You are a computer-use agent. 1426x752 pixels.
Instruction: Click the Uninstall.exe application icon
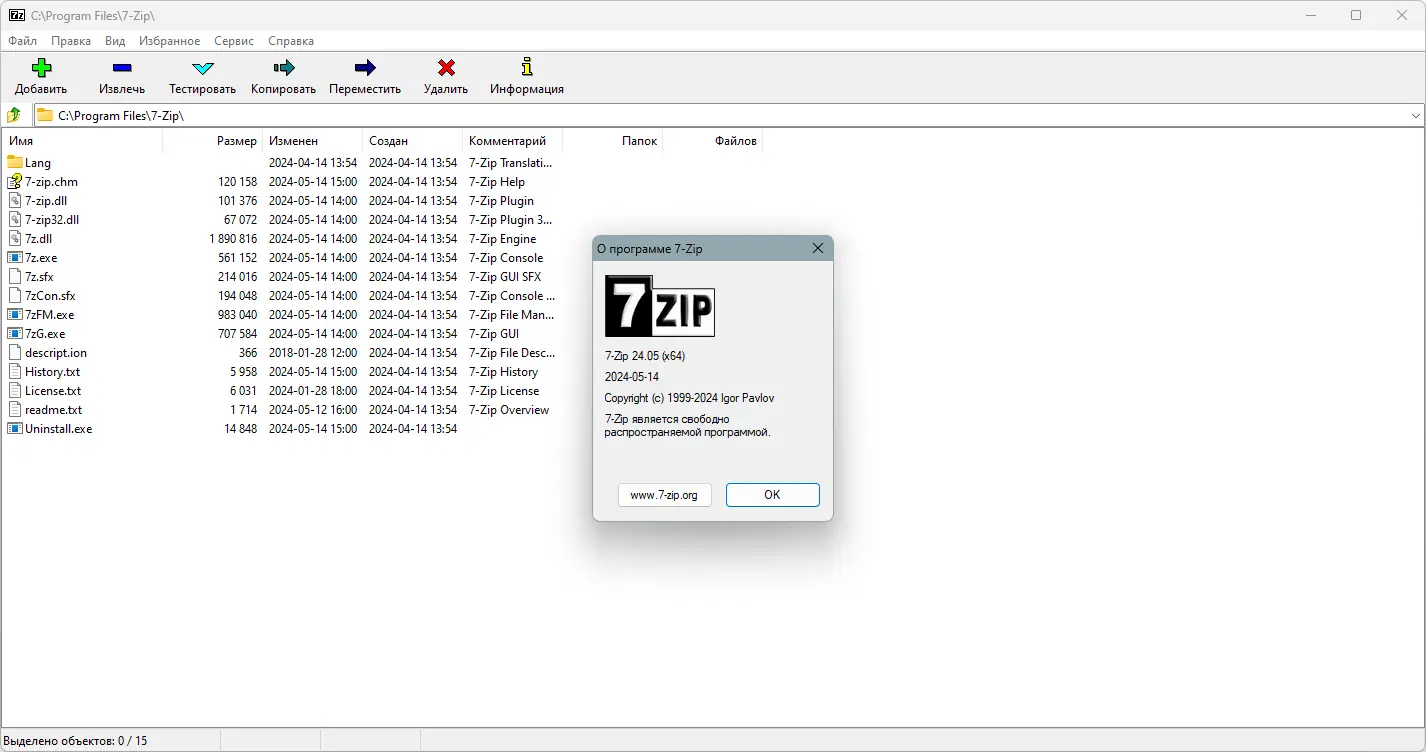[15, 428]
